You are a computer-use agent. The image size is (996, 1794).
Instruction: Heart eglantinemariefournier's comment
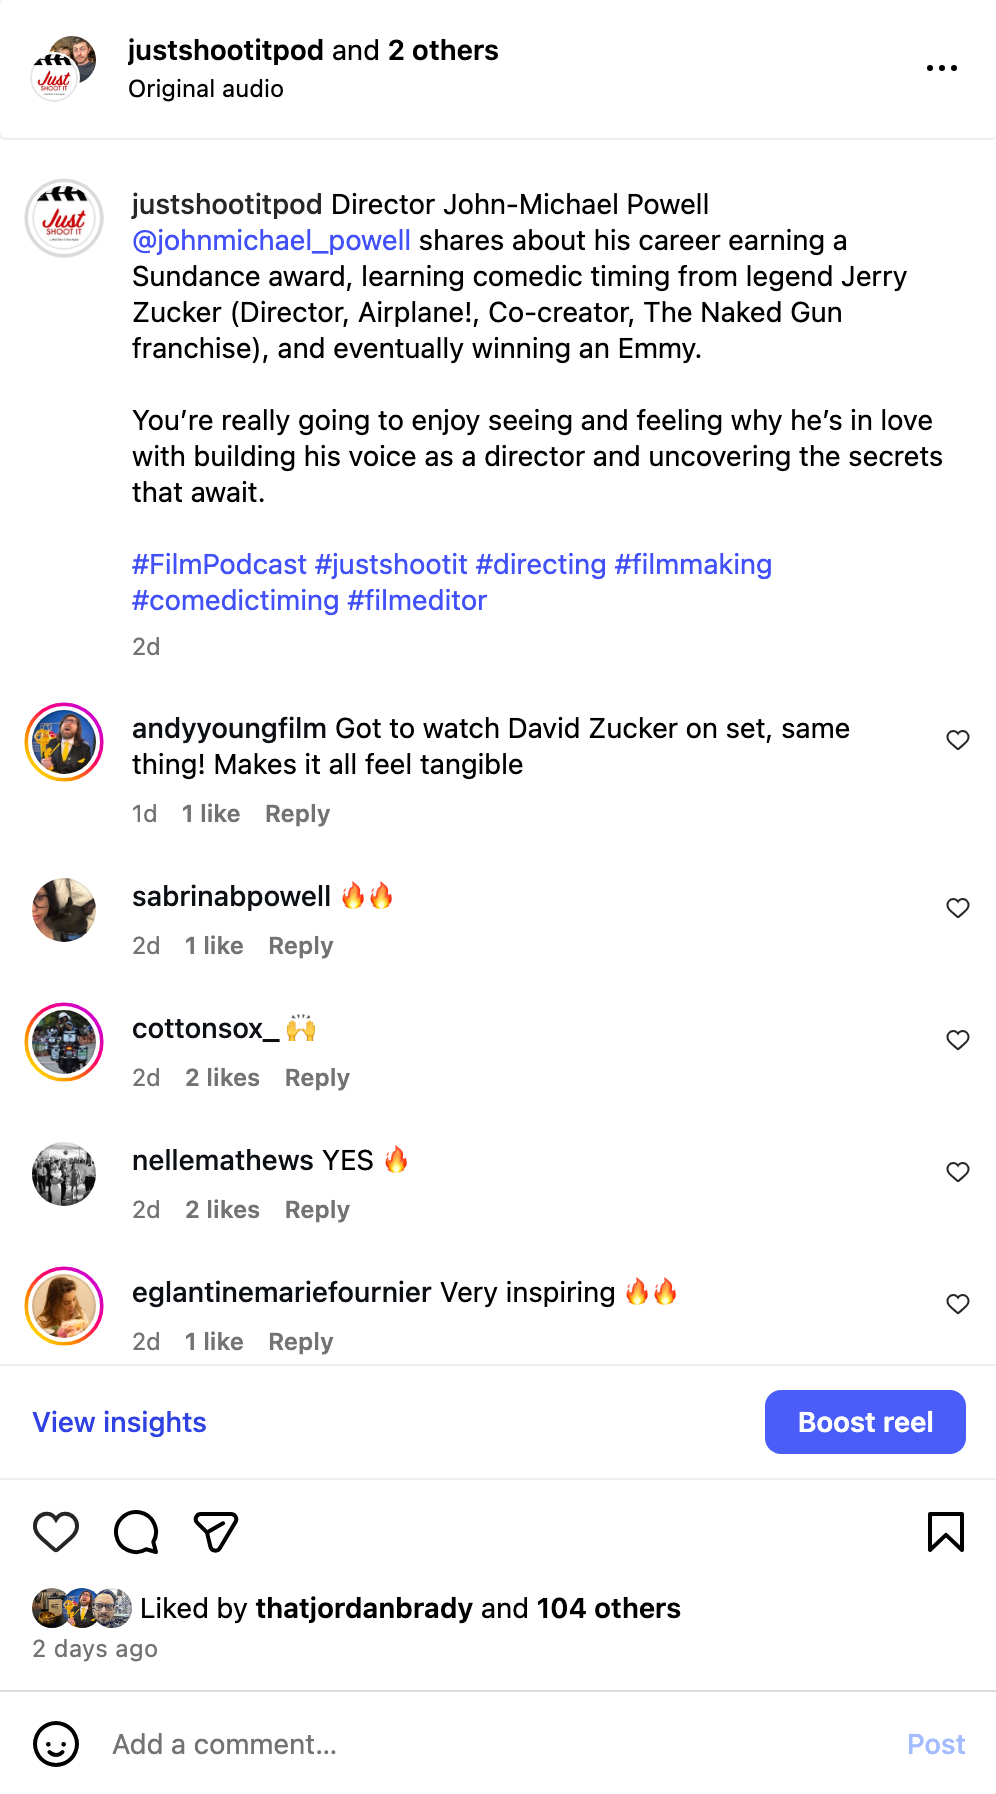pos(958,1304)
